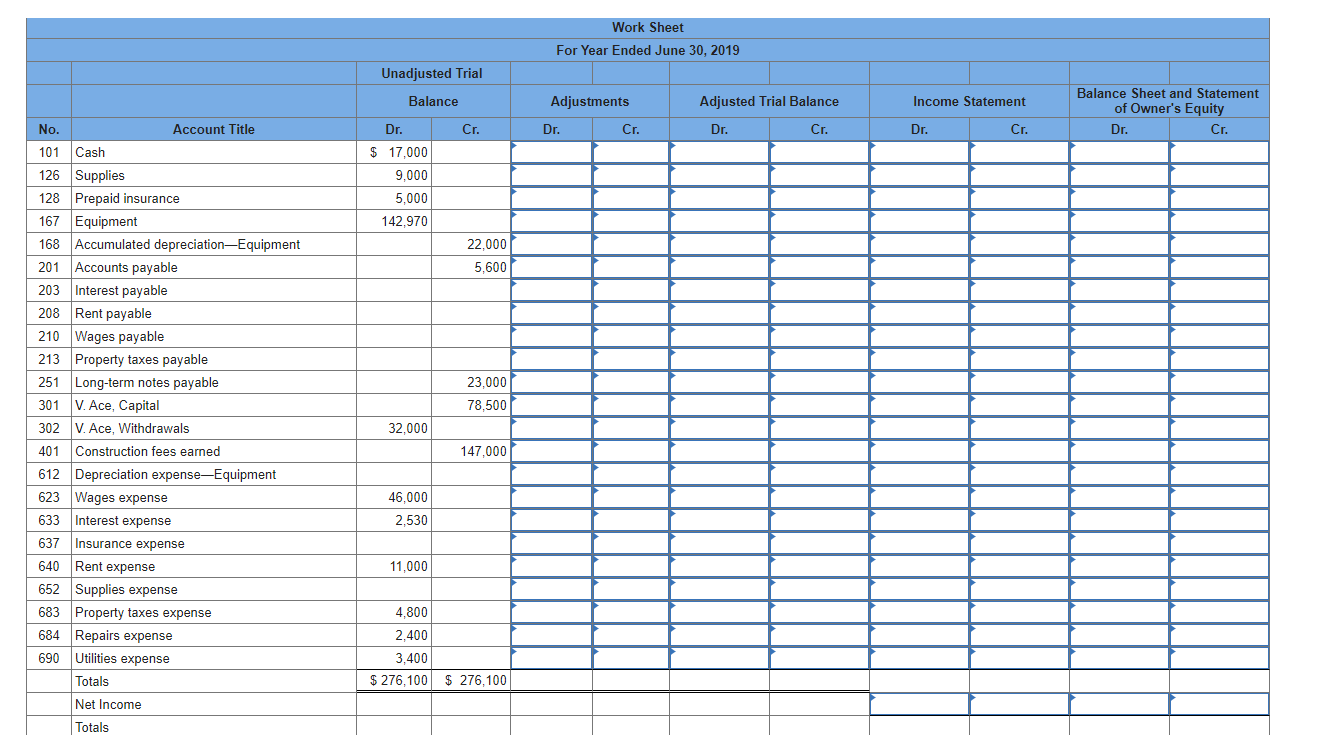
Task: Click Utilities expense Adjusted Trial Balance Dr. cell
Action: point(719,658)
